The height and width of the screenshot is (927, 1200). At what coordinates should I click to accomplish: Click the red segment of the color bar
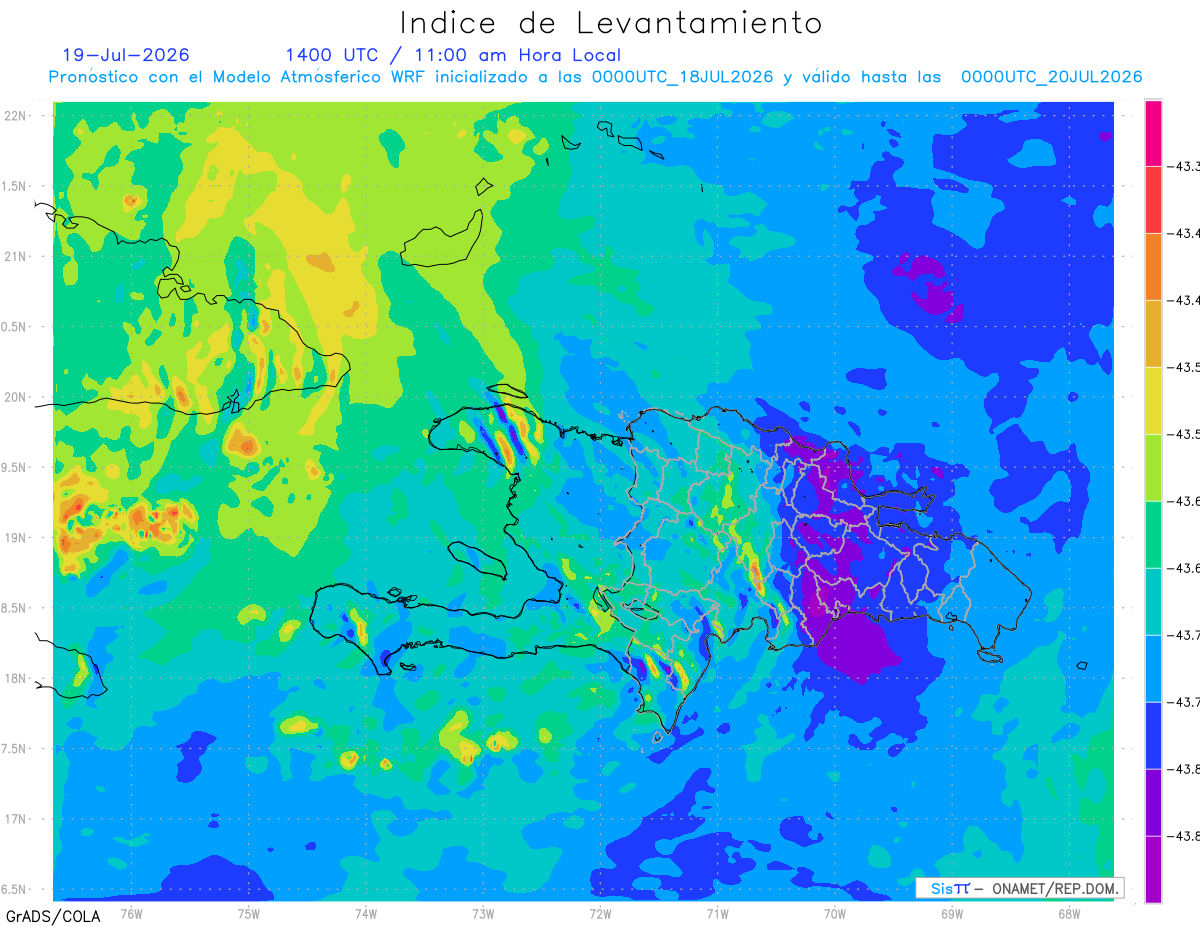tap(1153, 199)
